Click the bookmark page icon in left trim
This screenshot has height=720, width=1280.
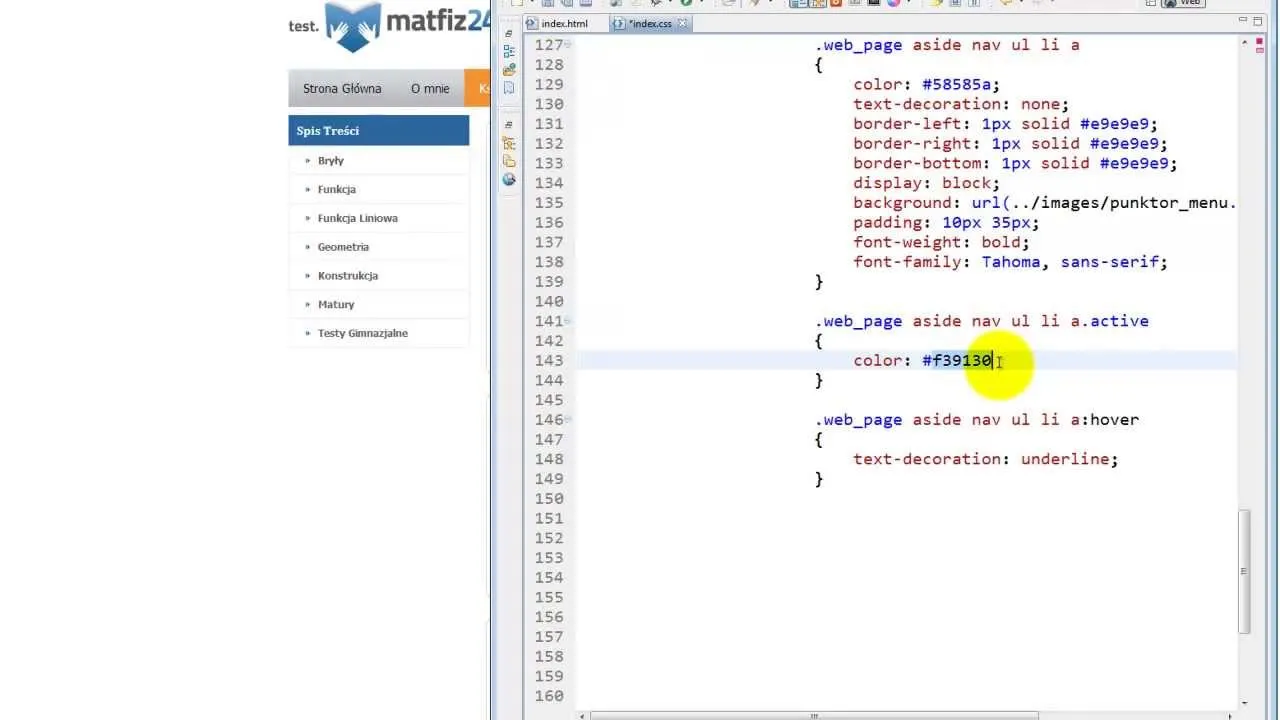pyautogui.click(x=509, y=88)
